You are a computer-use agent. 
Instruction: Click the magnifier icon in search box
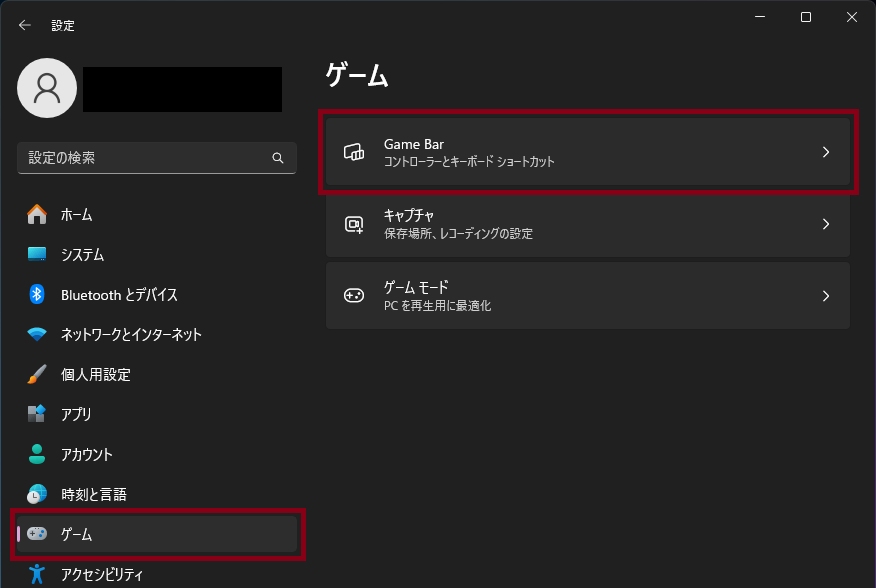(278, 158)
